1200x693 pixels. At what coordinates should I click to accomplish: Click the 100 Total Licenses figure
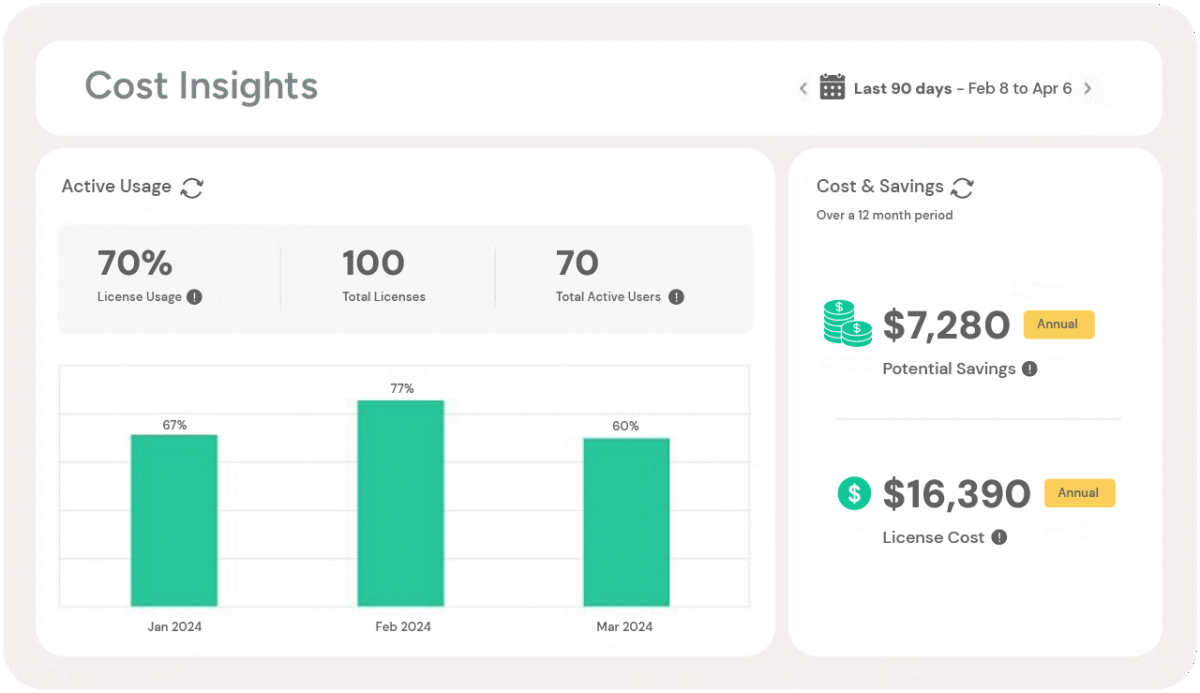(x=373, y=264)
